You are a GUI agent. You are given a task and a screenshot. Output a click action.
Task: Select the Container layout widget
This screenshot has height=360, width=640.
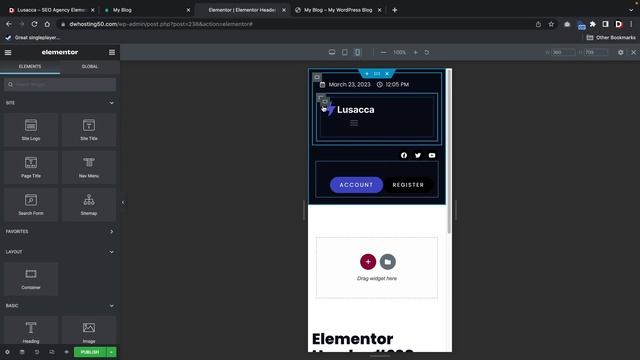(31, 279)
